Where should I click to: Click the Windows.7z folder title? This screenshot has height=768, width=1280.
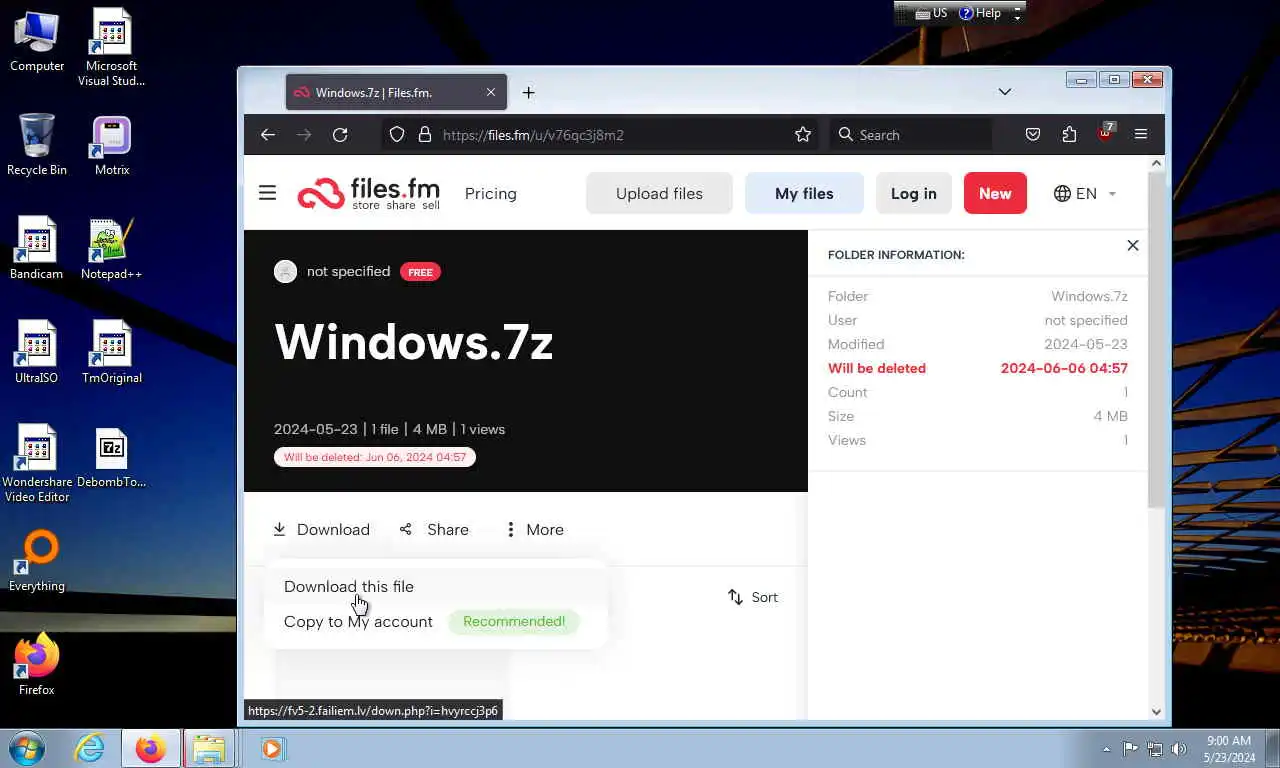pos(413,342)
